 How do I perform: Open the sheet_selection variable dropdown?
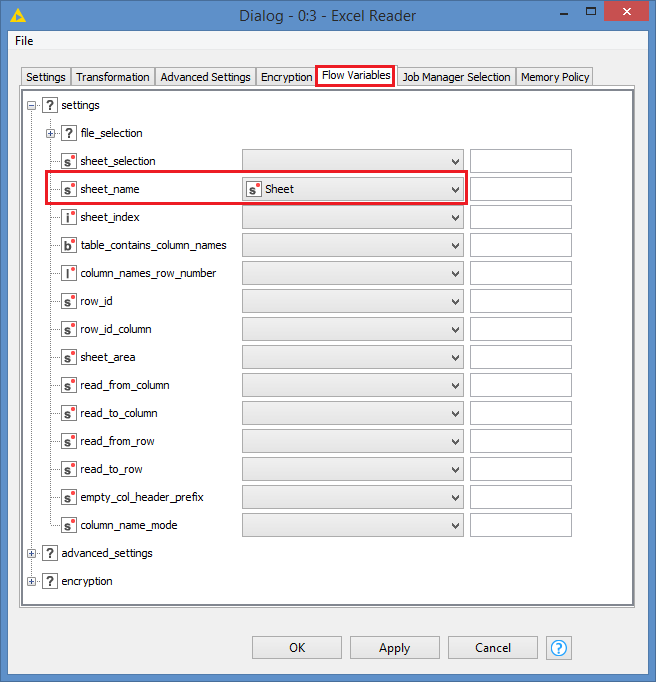pos(353,161)
